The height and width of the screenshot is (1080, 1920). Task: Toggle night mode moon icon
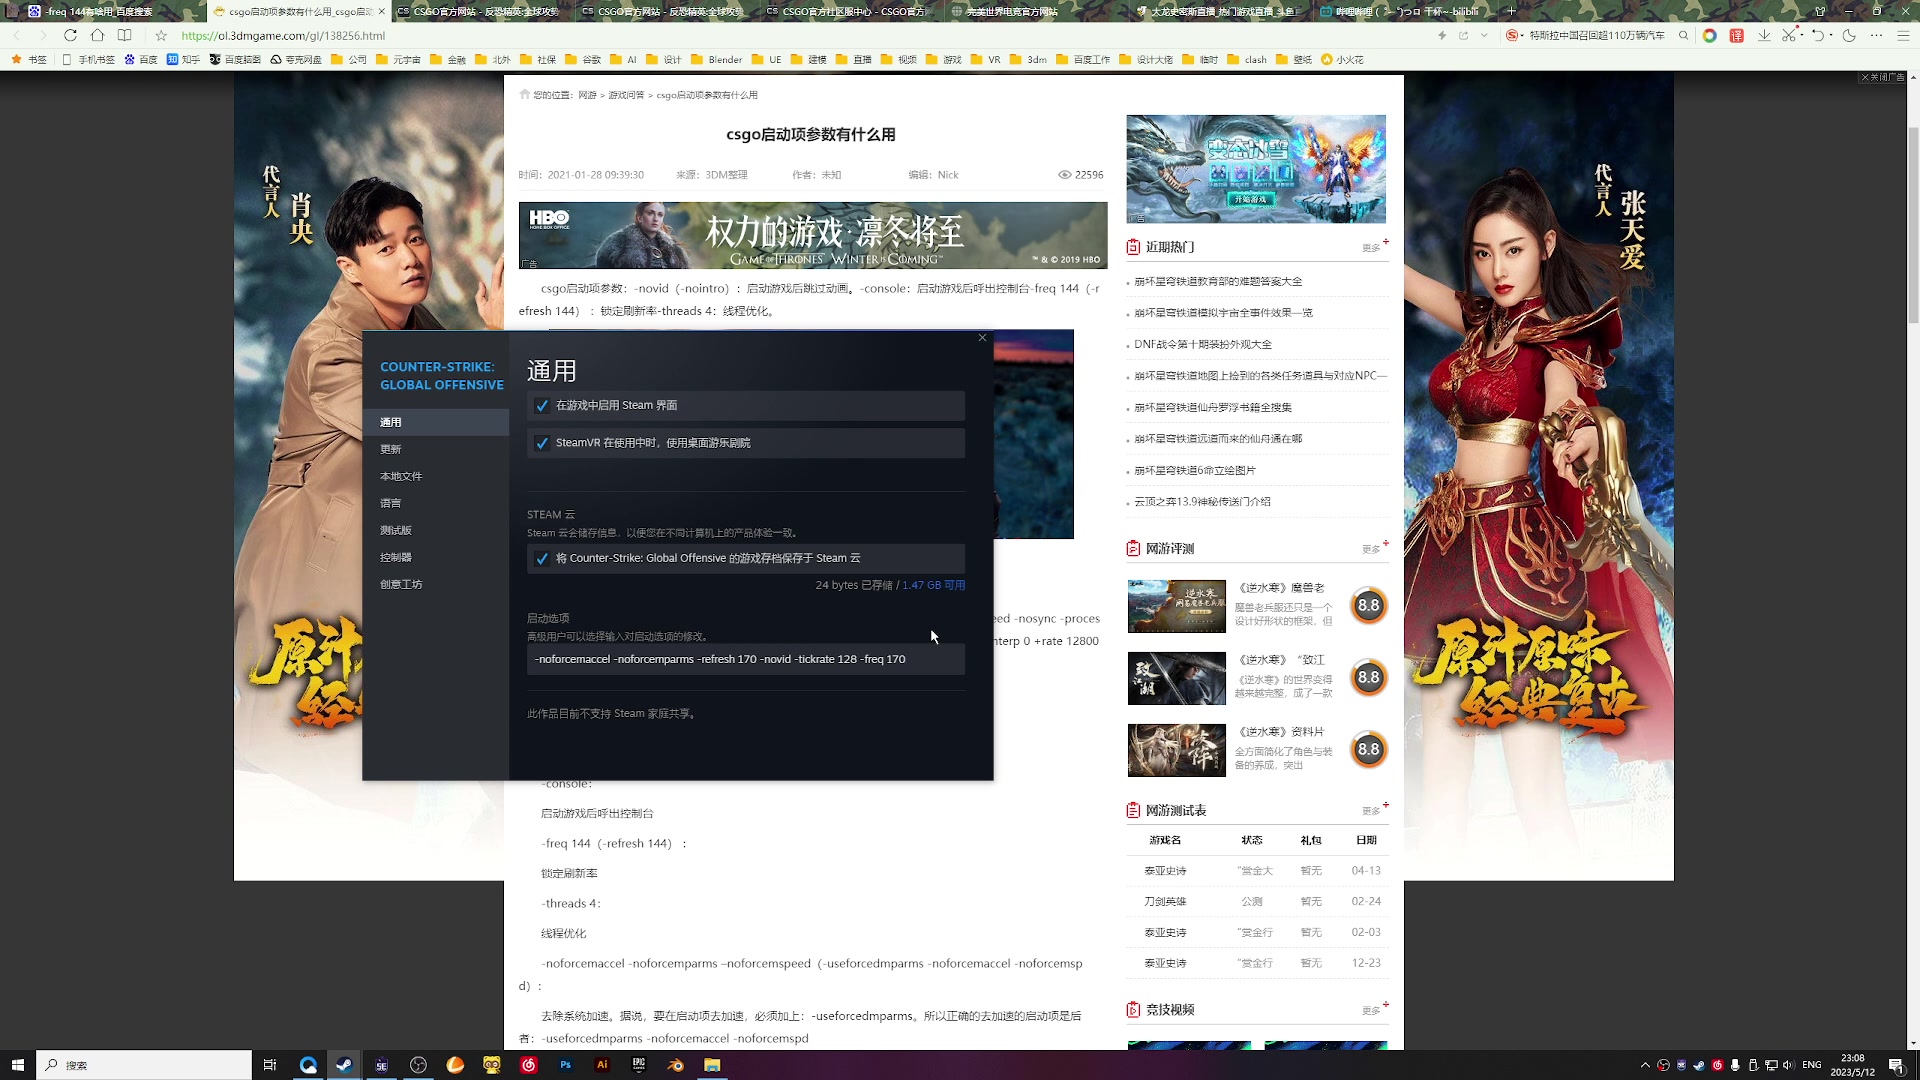(x=1849, y=35)
